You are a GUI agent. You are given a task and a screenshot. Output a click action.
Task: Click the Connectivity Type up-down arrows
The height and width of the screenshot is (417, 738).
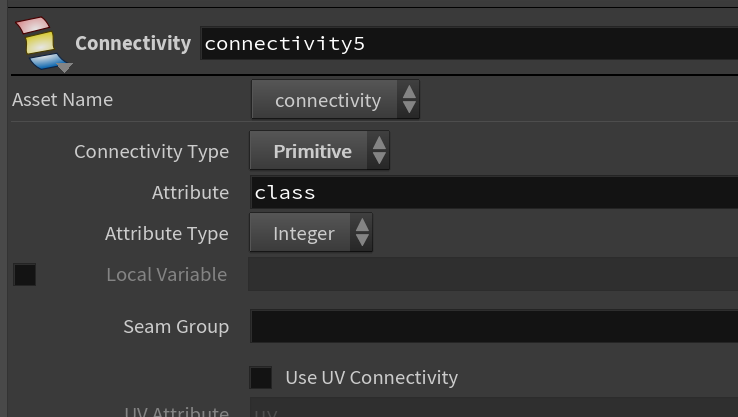click(379, 151)
